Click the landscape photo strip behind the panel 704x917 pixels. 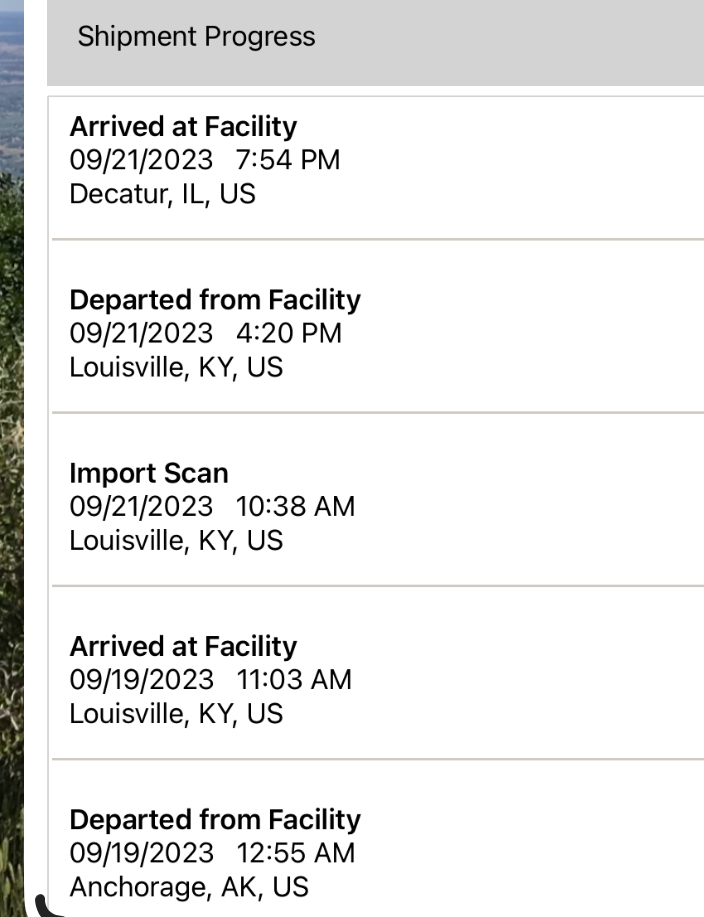12,458
